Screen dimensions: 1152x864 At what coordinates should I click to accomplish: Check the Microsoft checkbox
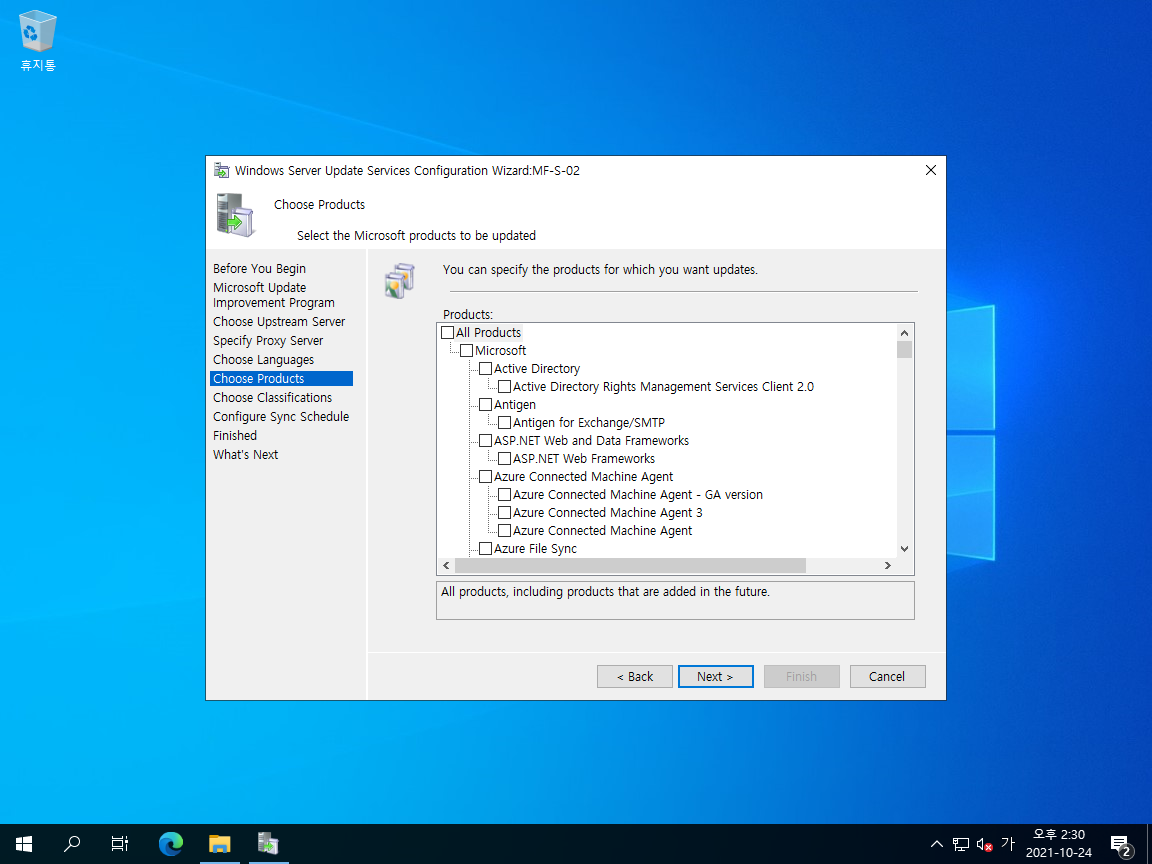tap(467, 350)
